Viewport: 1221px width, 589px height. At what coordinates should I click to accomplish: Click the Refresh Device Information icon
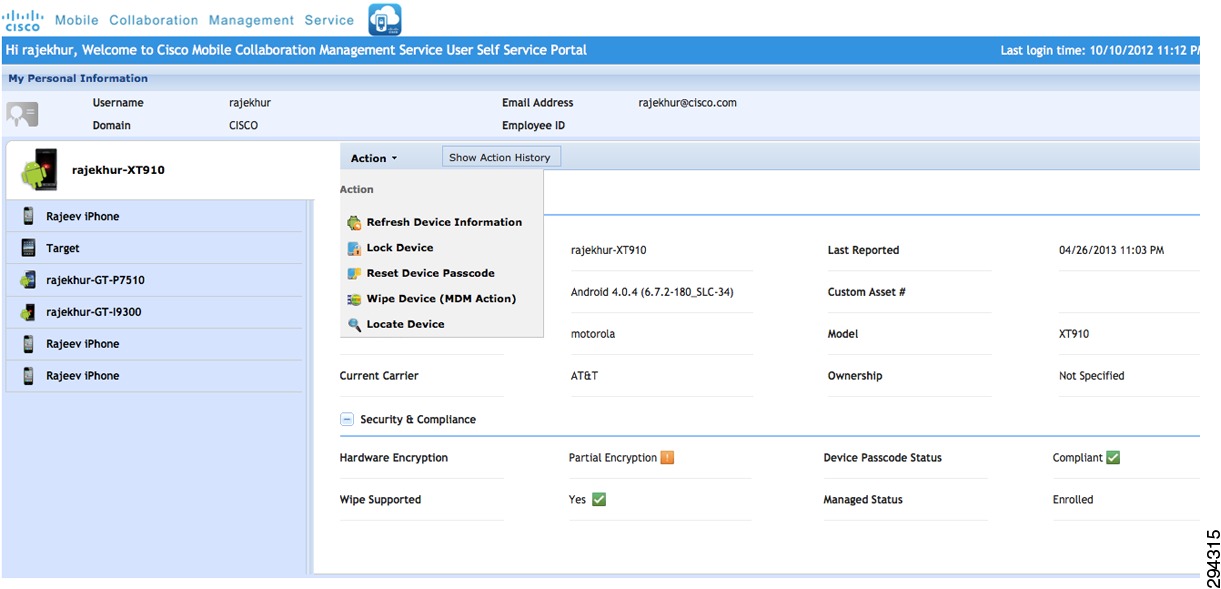click(354, 223)
